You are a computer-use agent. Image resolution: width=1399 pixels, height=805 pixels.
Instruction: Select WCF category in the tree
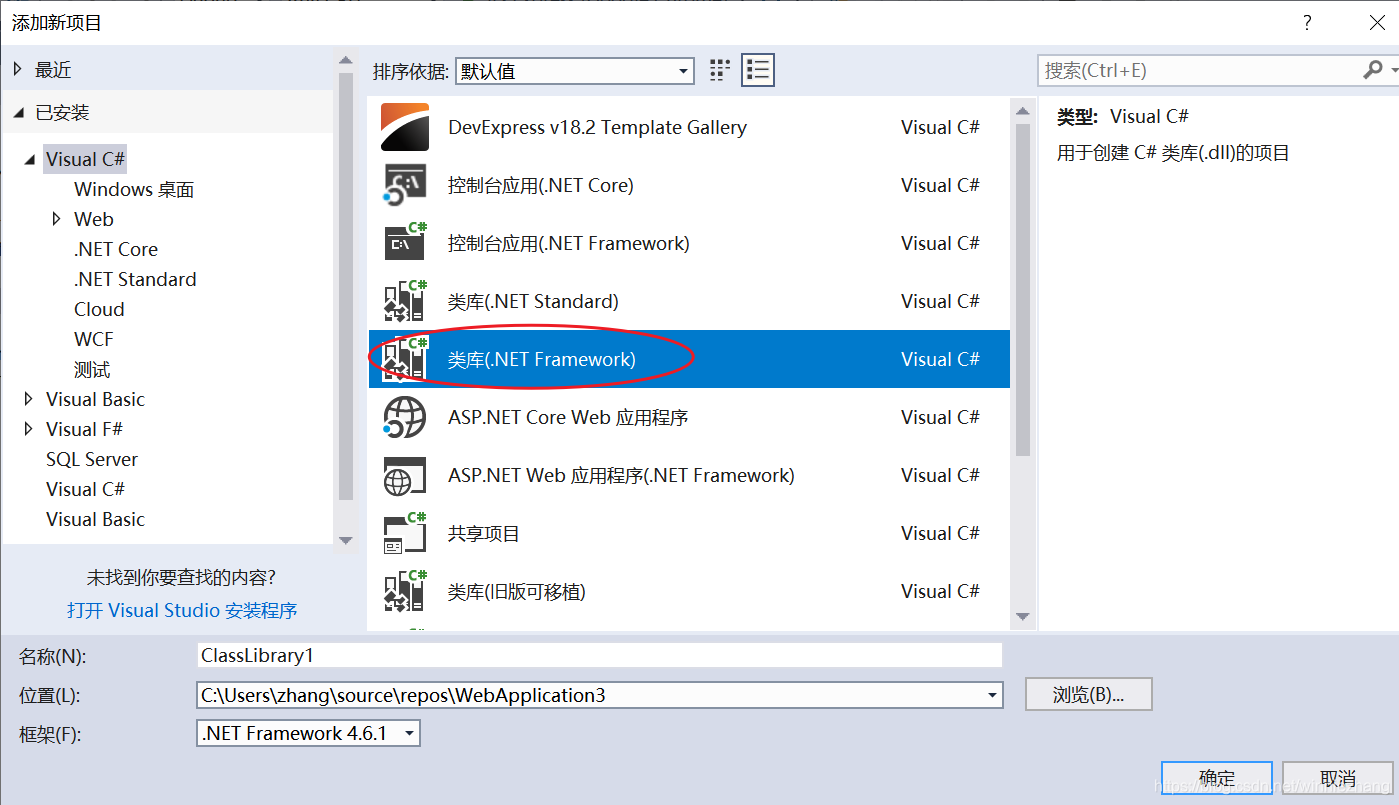point(94,339)
